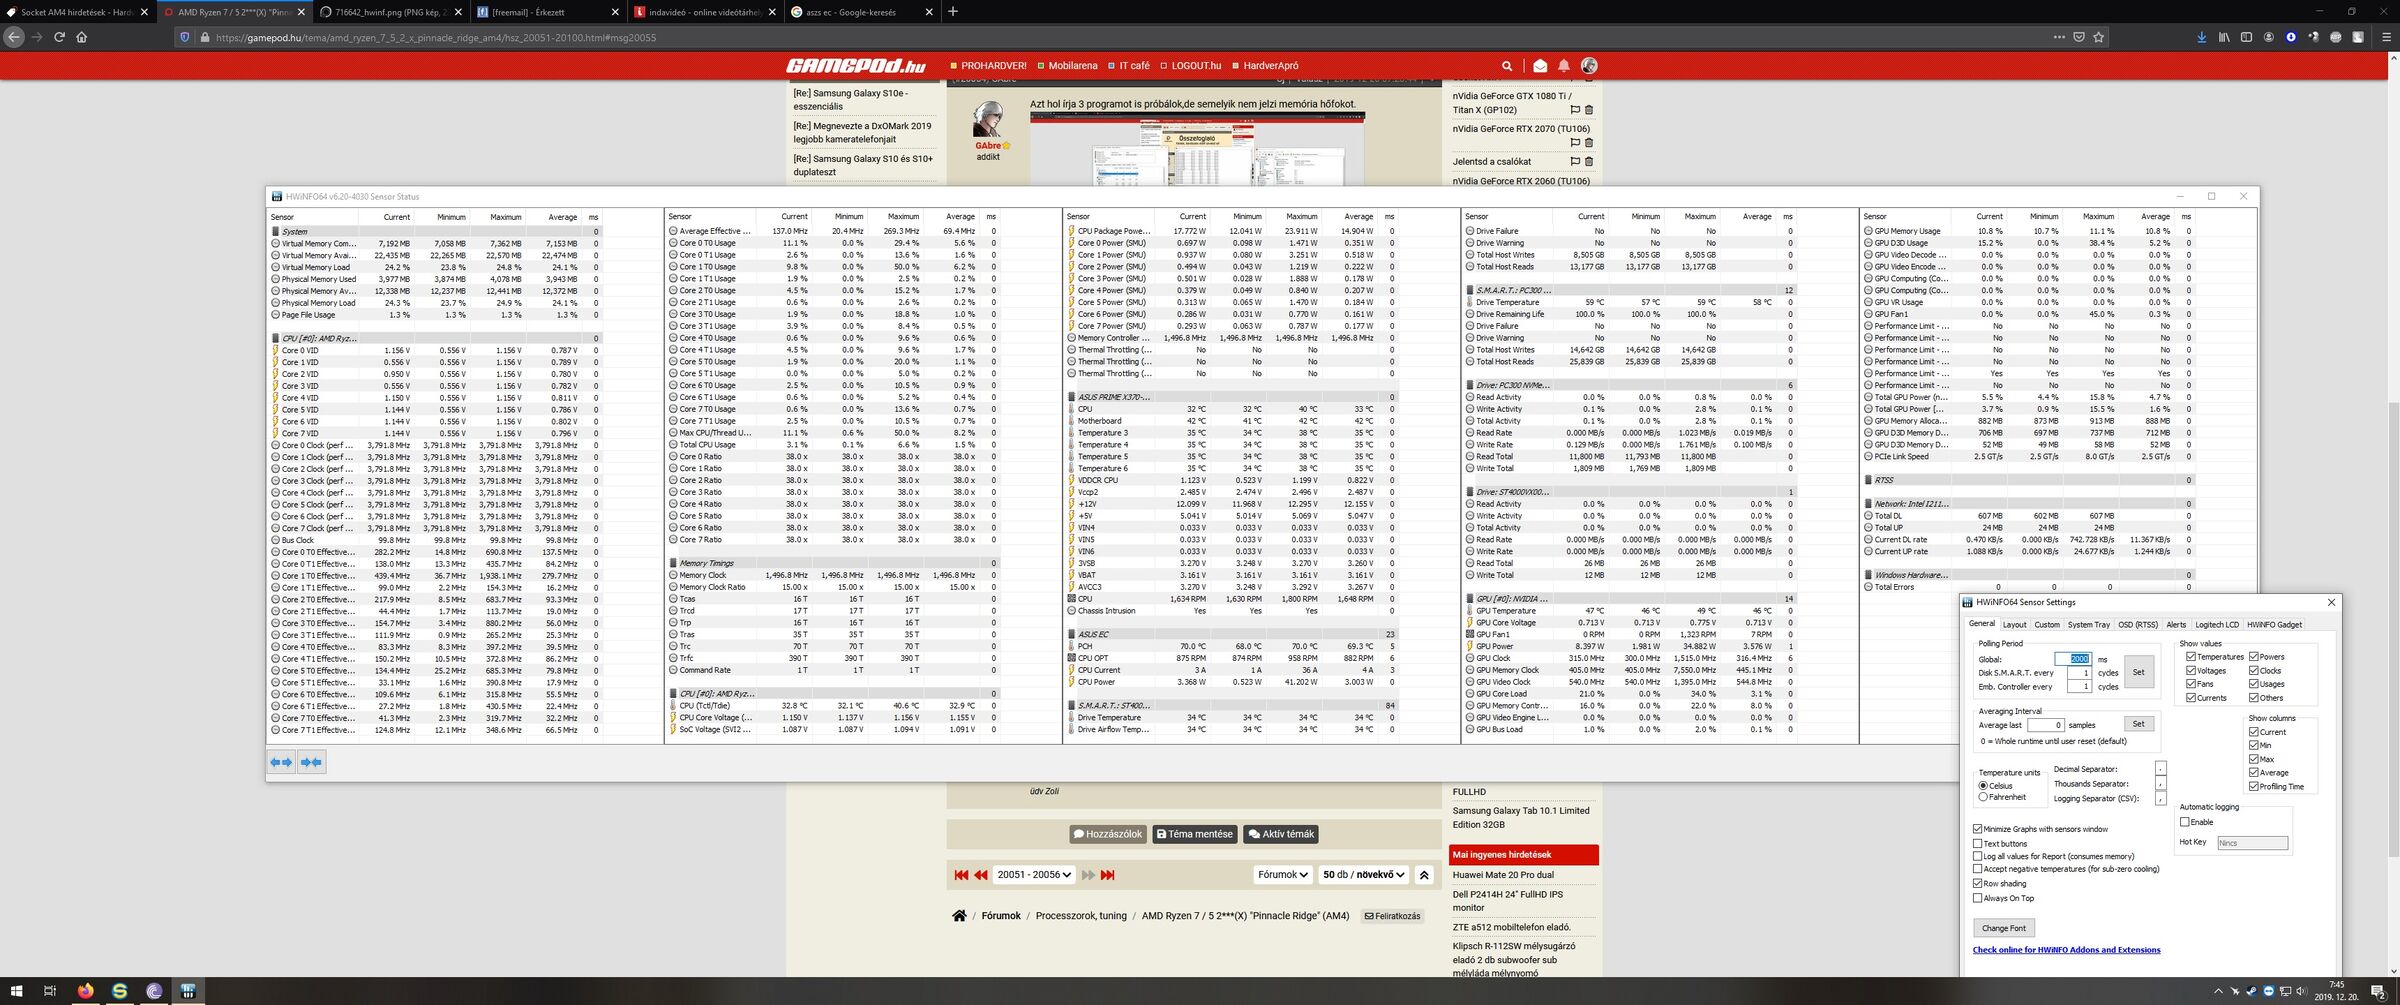2400x1005 pixels.
Task: Click the Téma mentése button
Action: (1194, 834)
